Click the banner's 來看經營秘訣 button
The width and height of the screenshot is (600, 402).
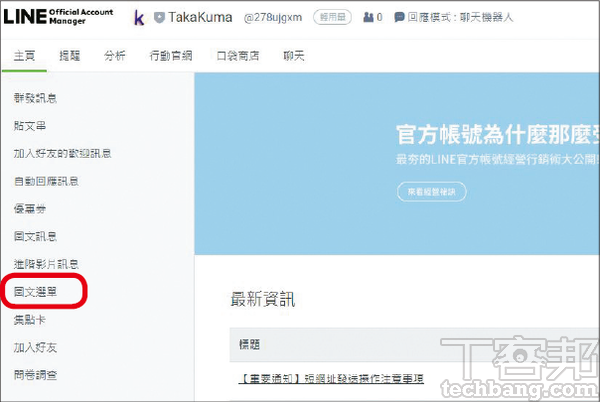click(x=432, y=192)
